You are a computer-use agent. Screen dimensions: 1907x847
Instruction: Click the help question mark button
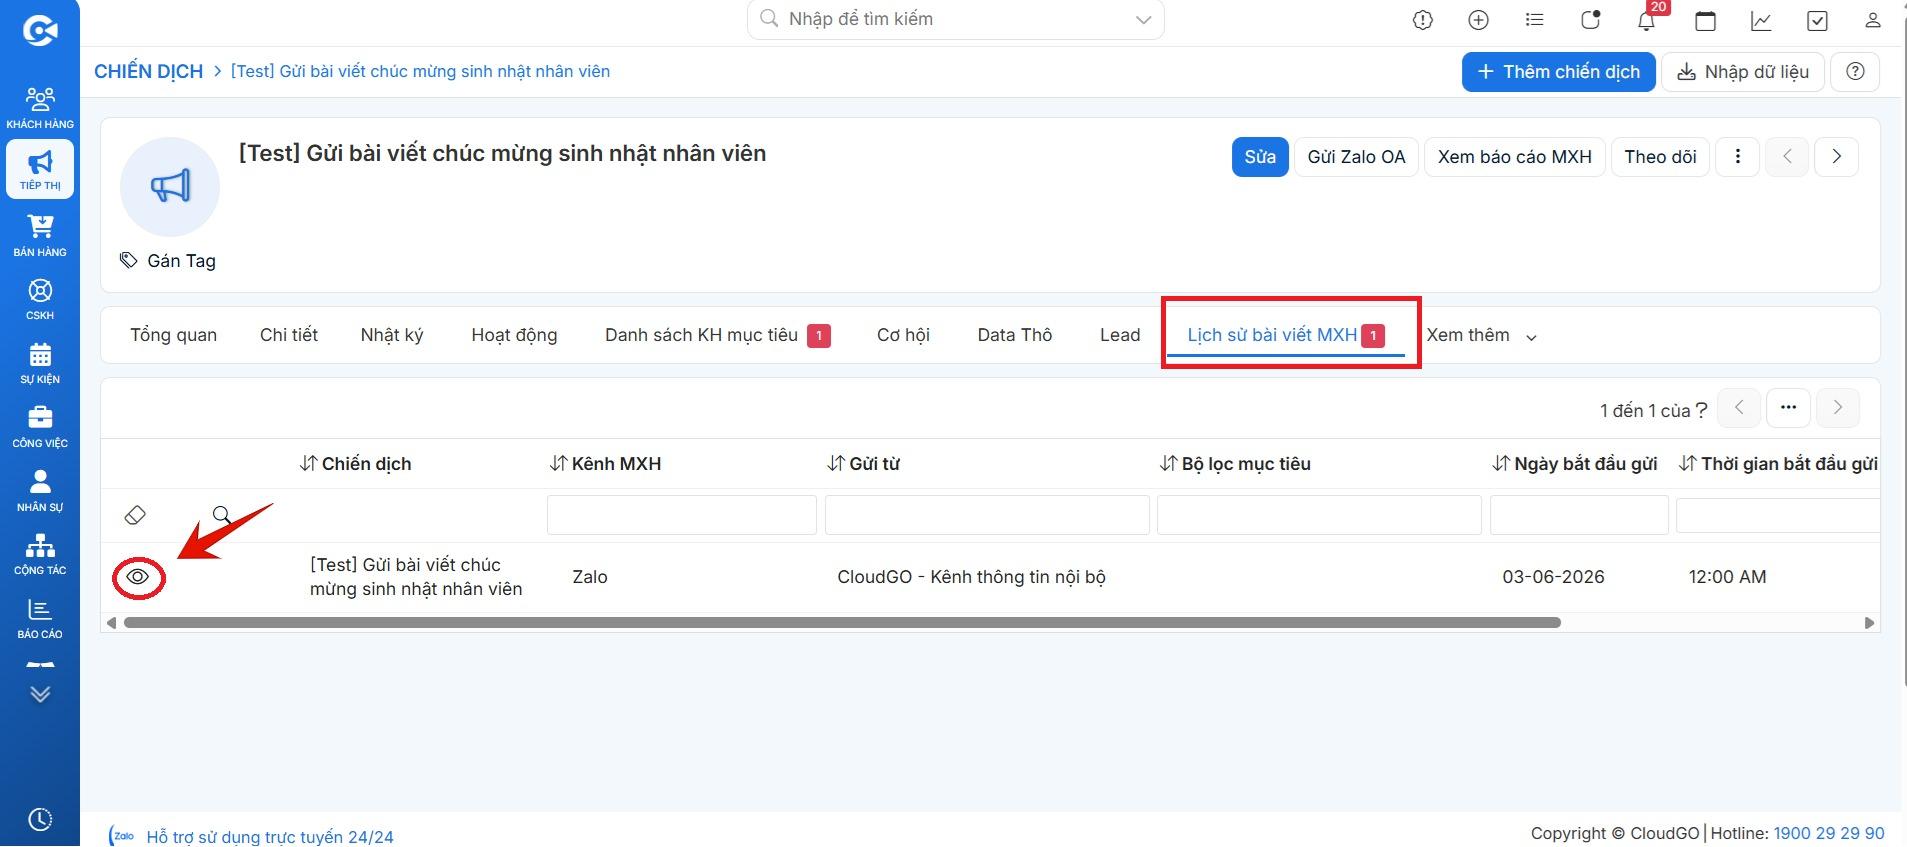pyautogui.click(x=1855, y=72)
